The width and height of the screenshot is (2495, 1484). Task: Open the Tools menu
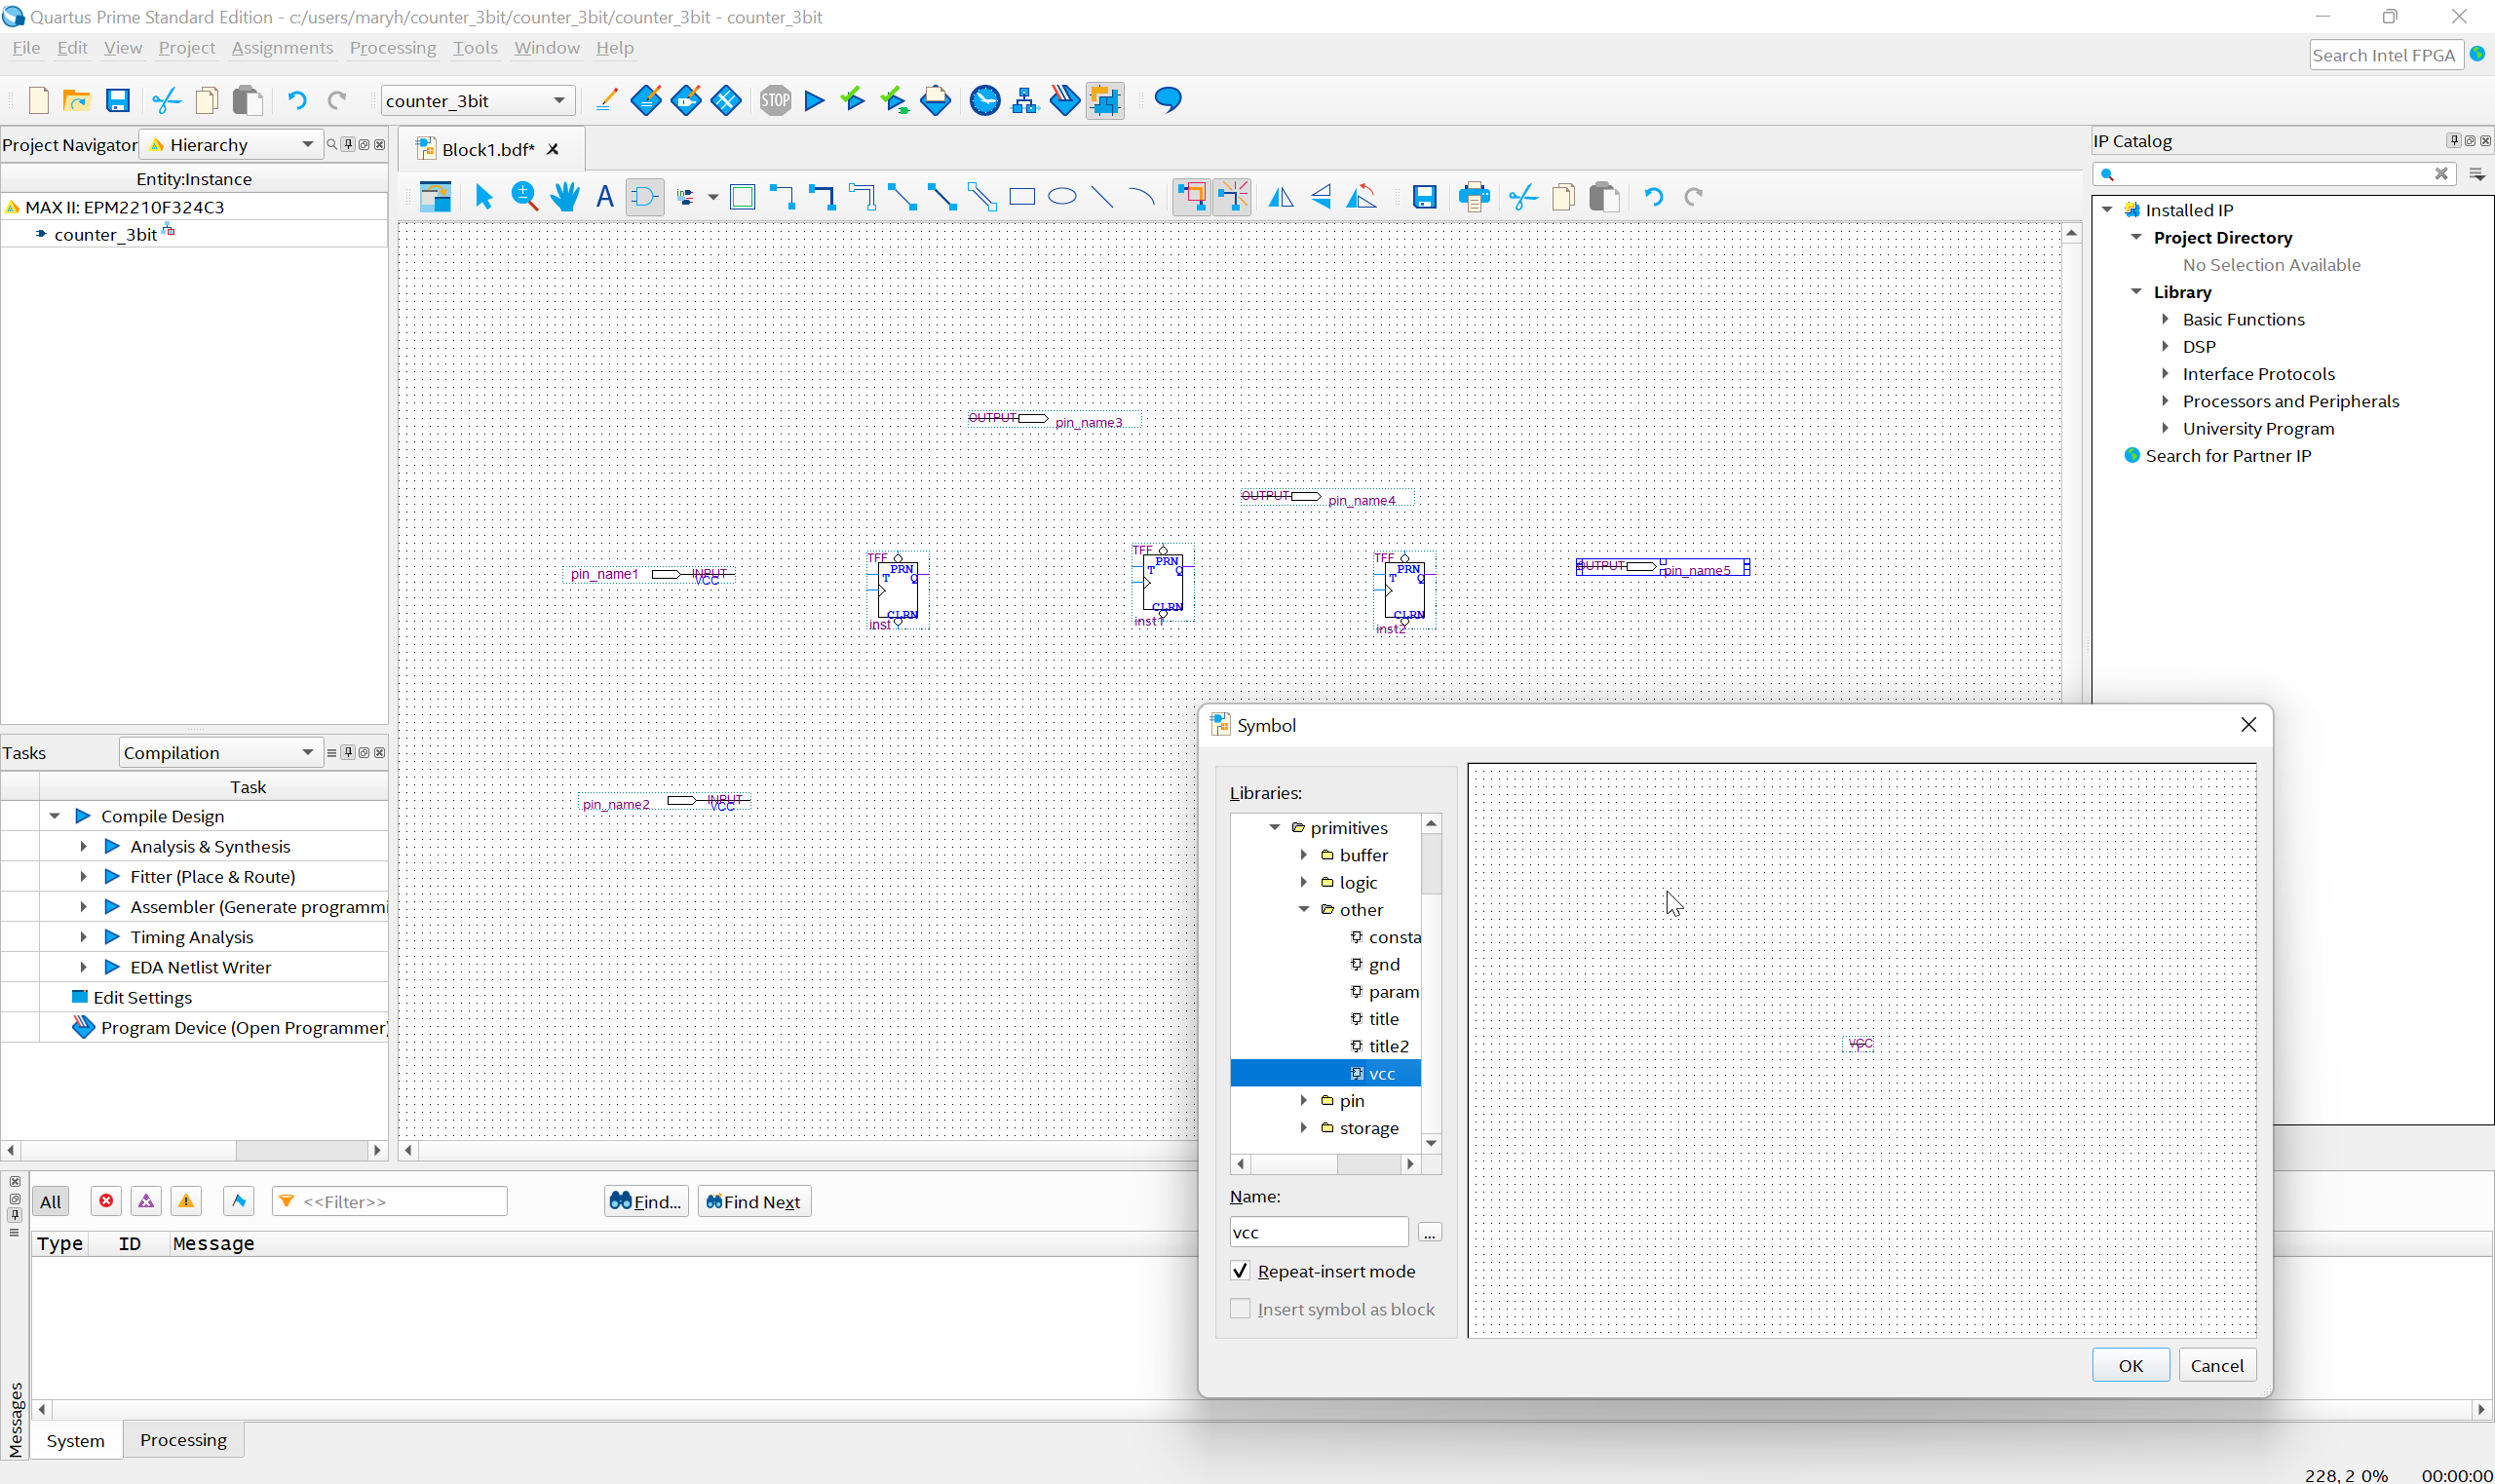tap(475, 48)
